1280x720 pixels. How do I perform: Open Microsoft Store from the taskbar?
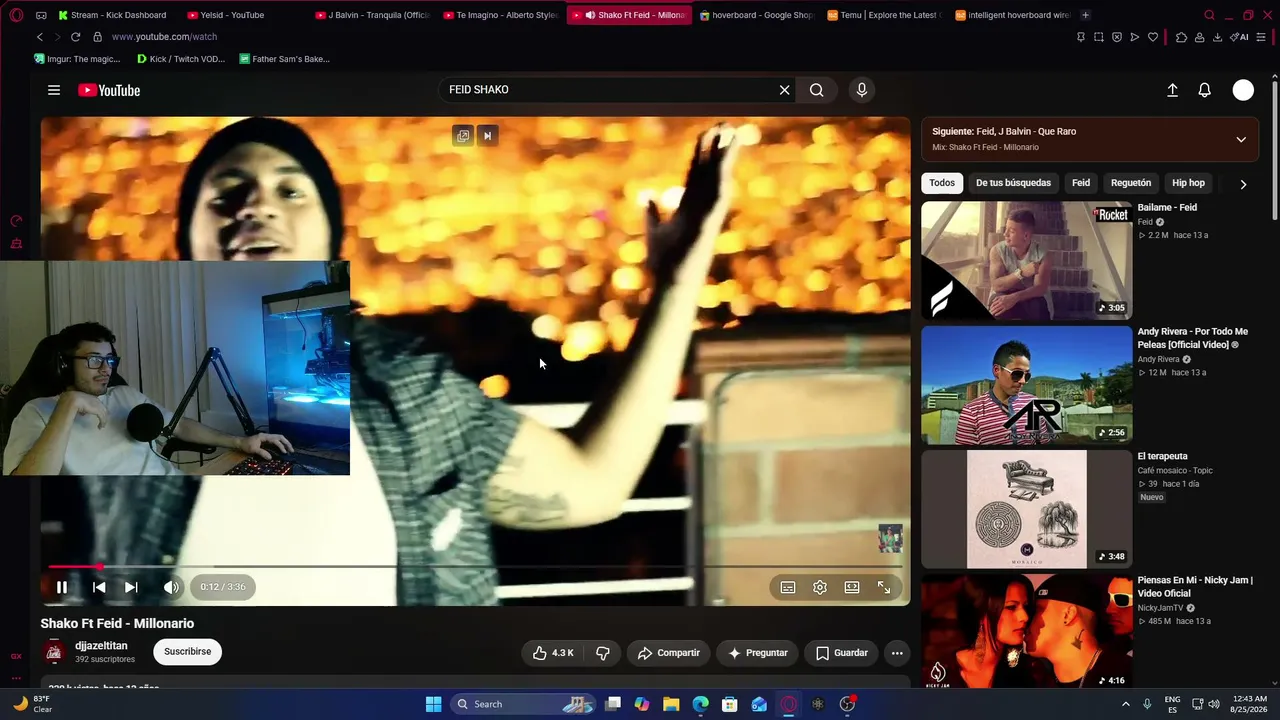point(730,704)
